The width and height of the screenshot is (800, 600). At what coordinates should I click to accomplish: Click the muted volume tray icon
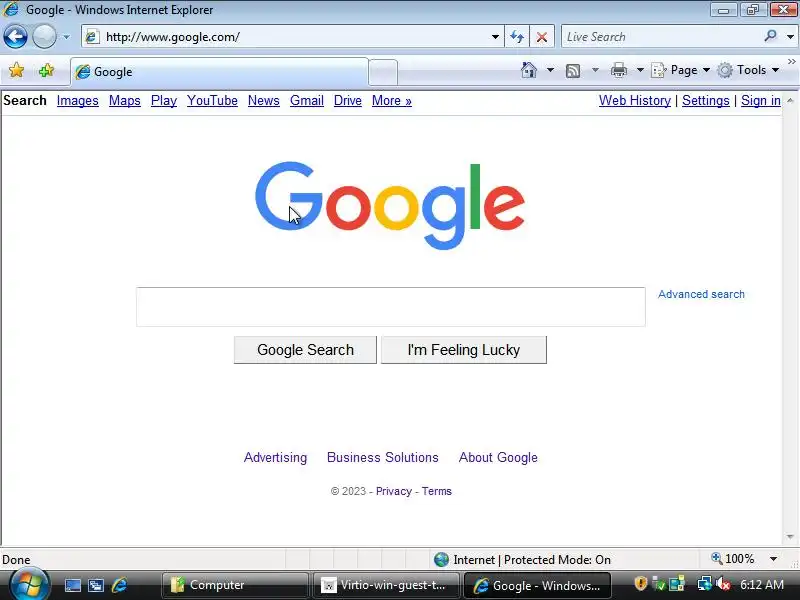(x=723, y=584)
